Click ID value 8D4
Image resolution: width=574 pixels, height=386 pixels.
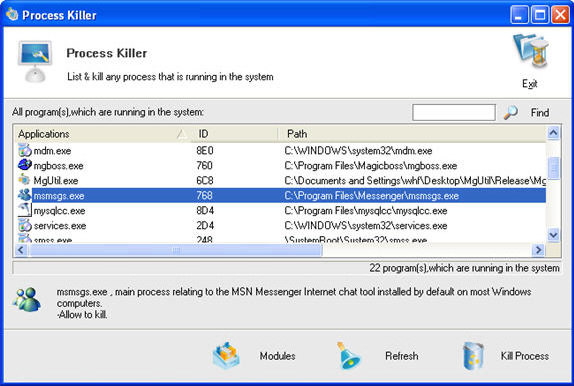point(205,211)
